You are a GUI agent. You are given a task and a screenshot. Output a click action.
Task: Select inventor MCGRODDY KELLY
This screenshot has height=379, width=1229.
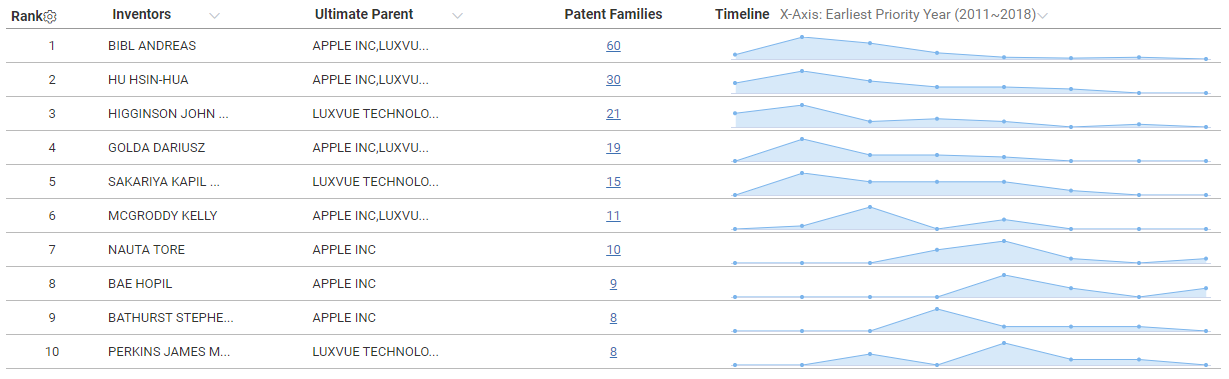(162, 216)
